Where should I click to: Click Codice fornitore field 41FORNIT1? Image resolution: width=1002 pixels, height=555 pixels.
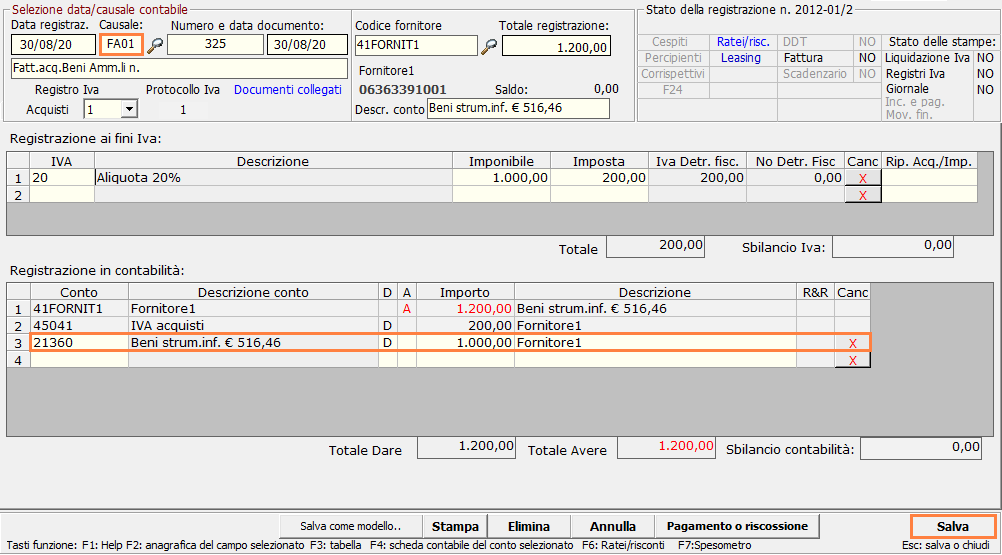click(x=416, y=45)
